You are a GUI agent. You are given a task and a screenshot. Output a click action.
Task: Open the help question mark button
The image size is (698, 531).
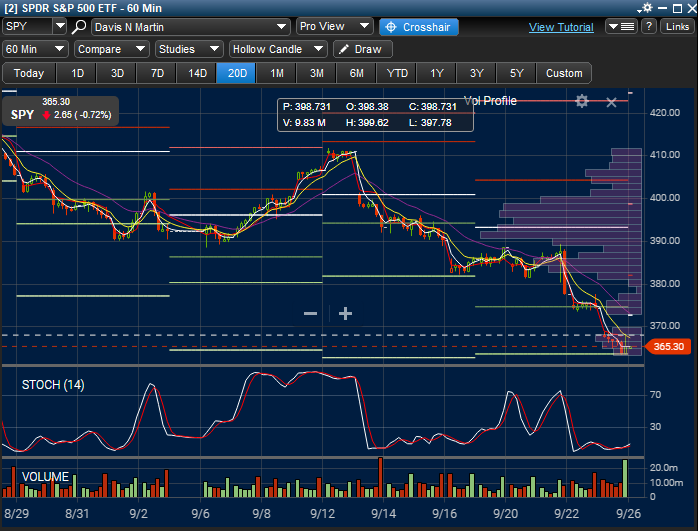(649, 26)
